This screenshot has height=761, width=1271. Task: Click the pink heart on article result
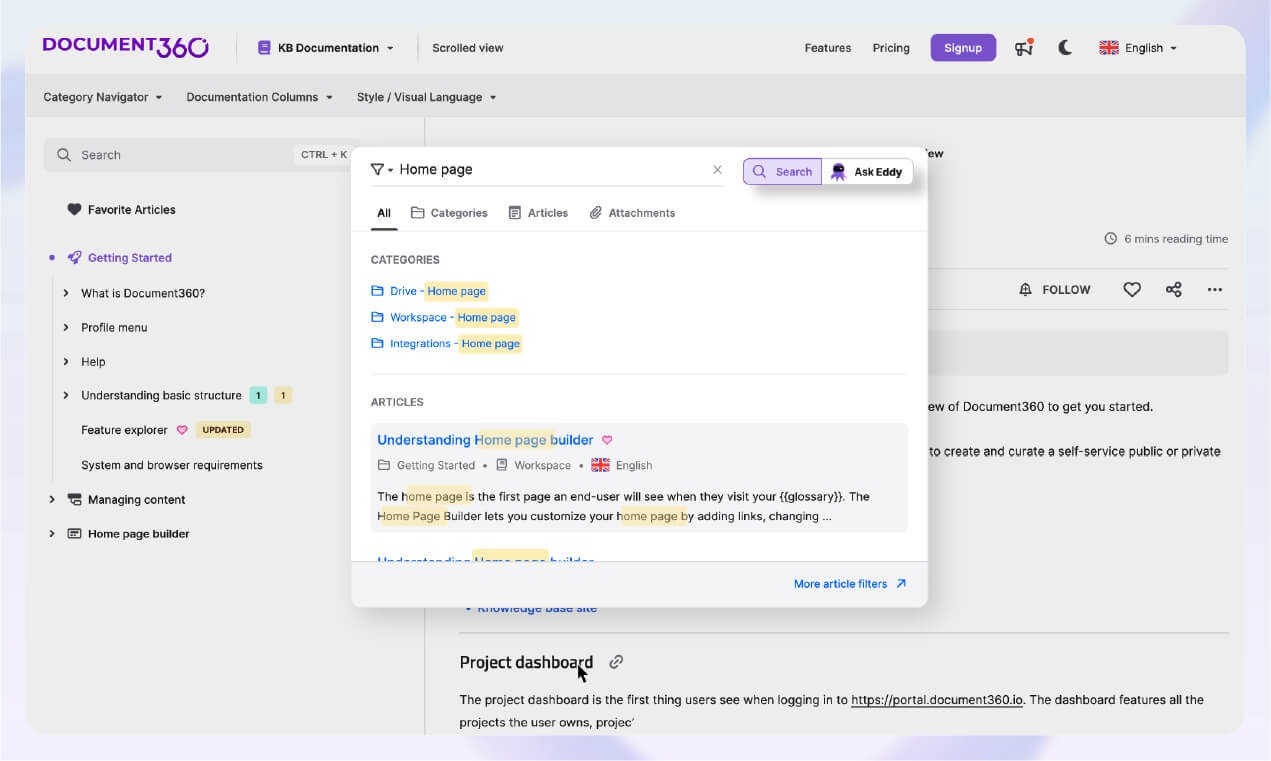tap(607, 440)
